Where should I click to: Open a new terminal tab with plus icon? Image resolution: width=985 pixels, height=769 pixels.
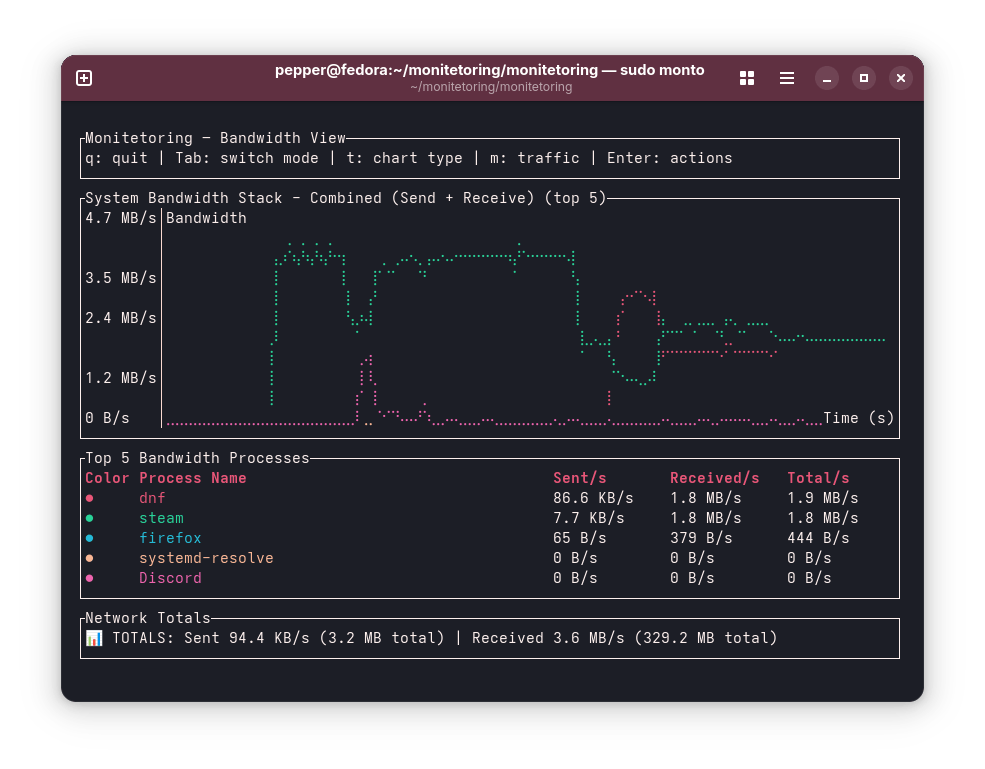(x=84, y=78)
